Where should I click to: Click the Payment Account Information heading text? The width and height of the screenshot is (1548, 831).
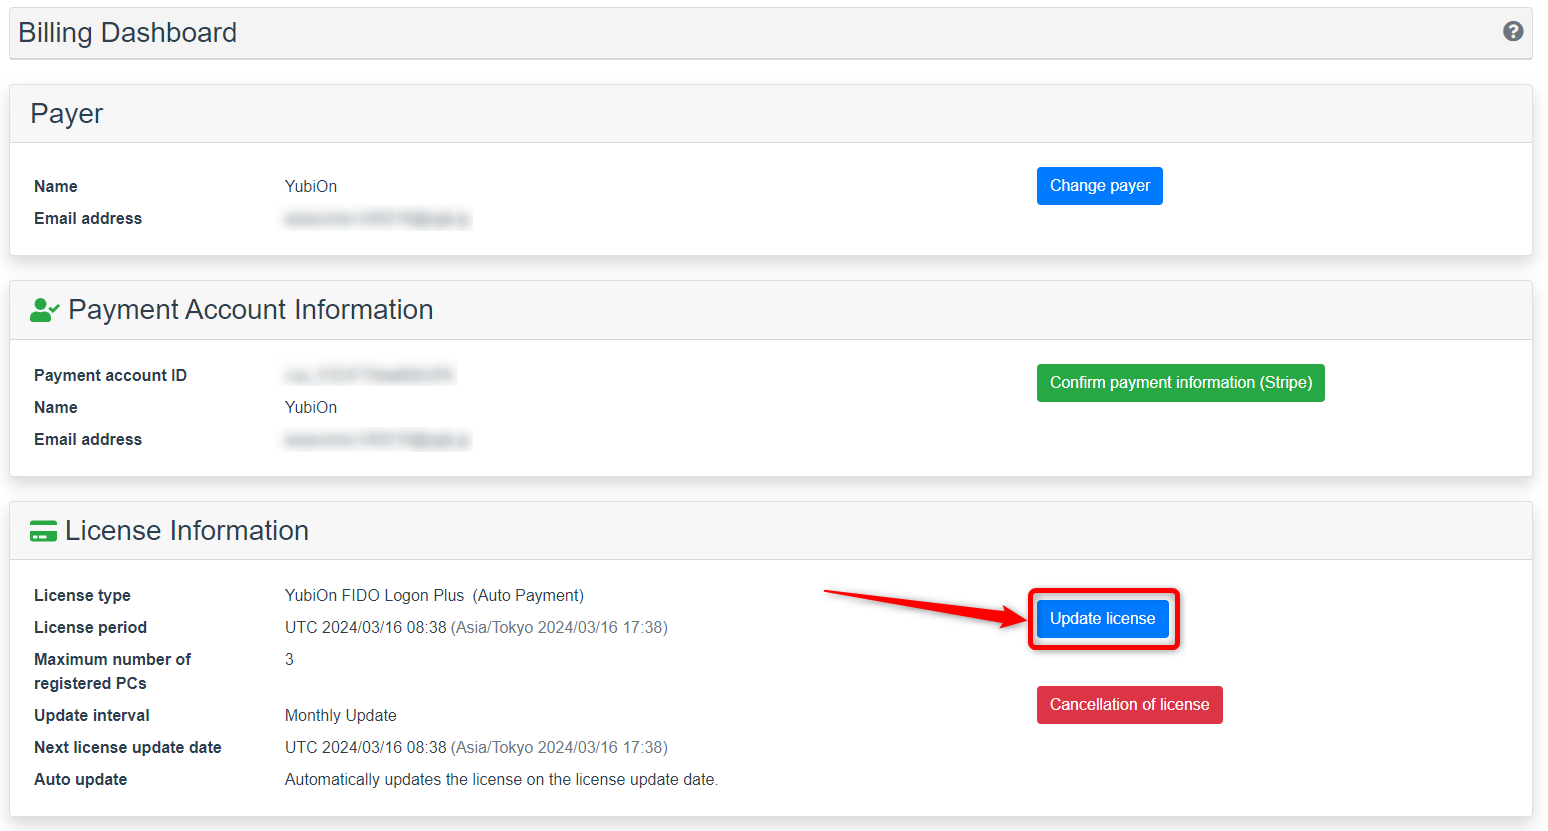251,310
